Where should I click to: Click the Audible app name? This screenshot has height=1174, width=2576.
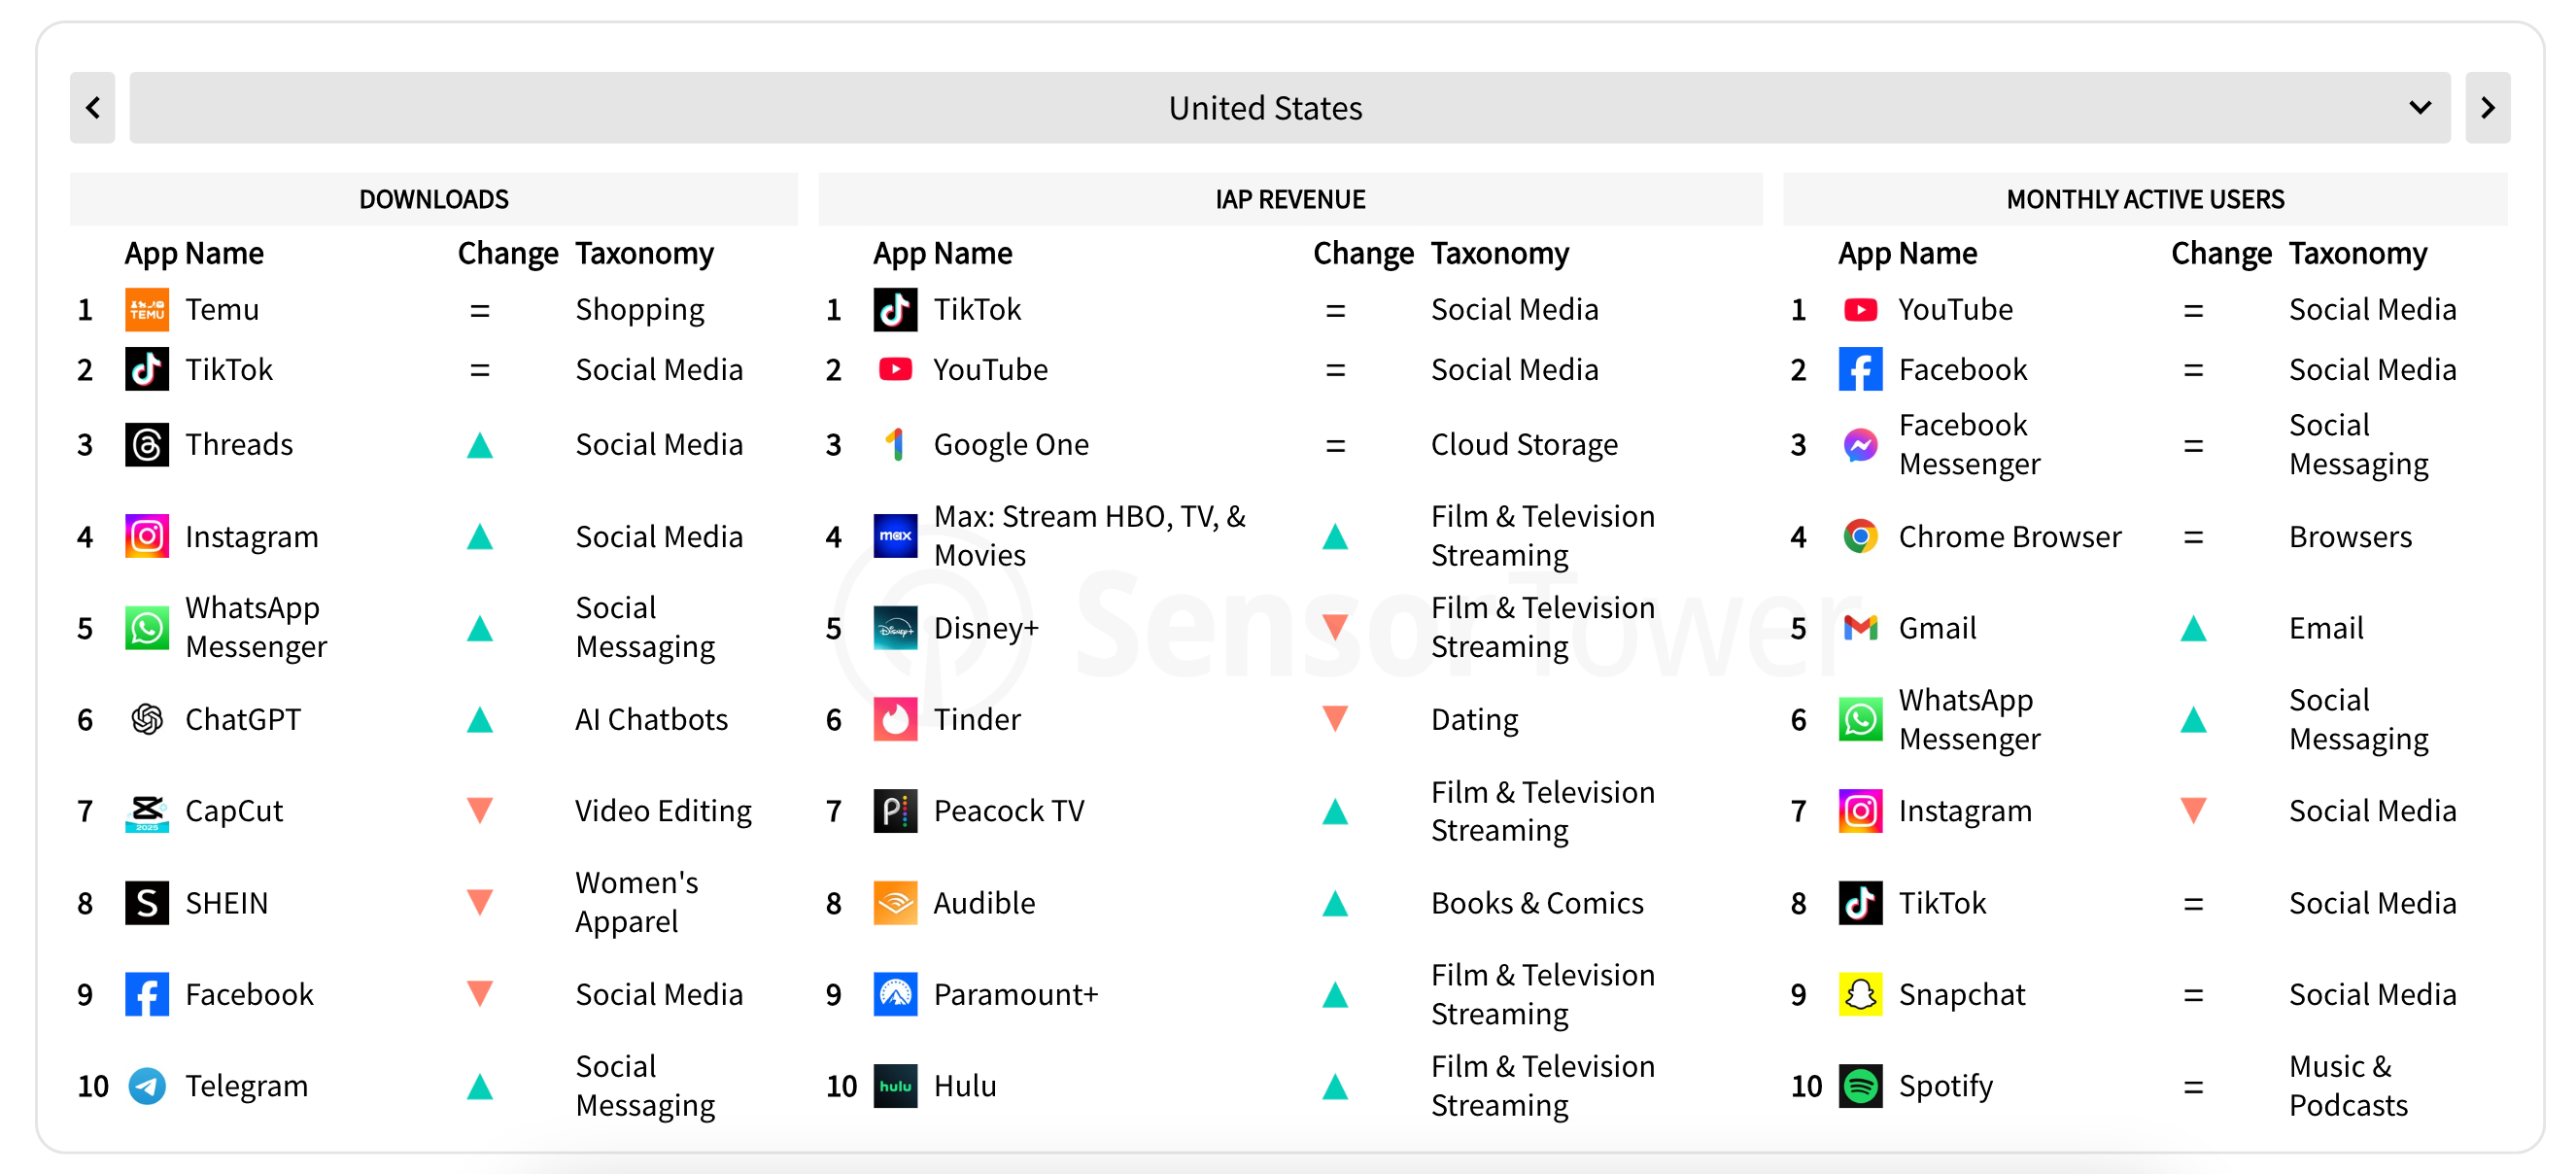pos(984,903)
